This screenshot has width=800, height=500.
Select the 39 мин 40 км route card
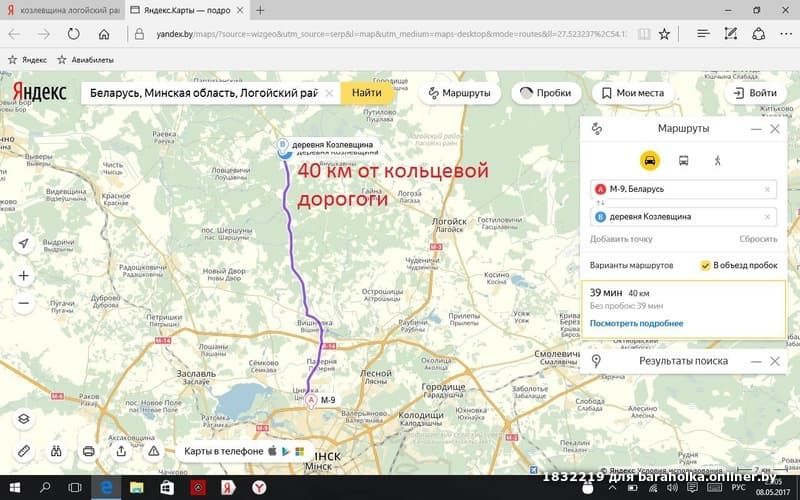683,309
